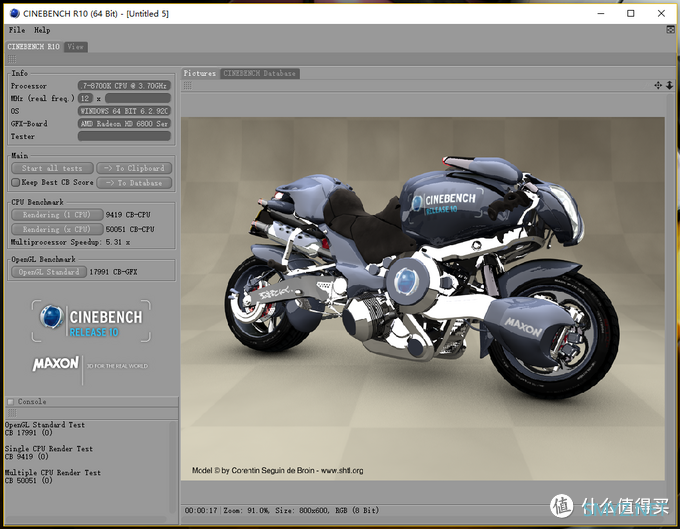
Task: Click console line Multiple CPU Render Test
Action: point(52,473)
